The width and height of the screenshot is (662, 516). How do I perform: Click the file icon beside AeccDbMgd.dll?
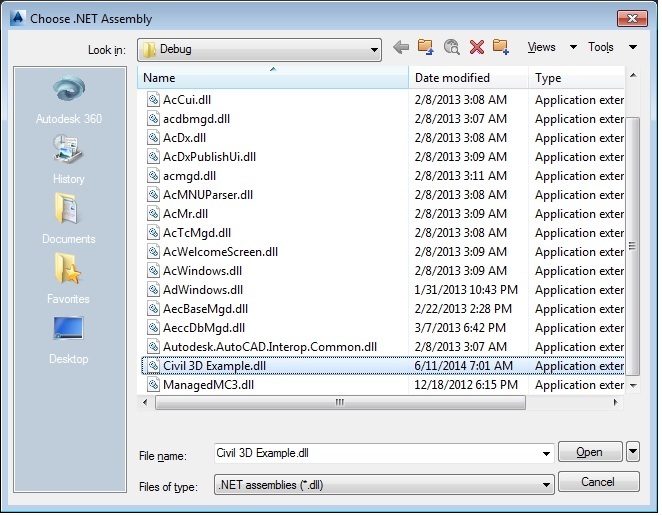coord(153,328)
